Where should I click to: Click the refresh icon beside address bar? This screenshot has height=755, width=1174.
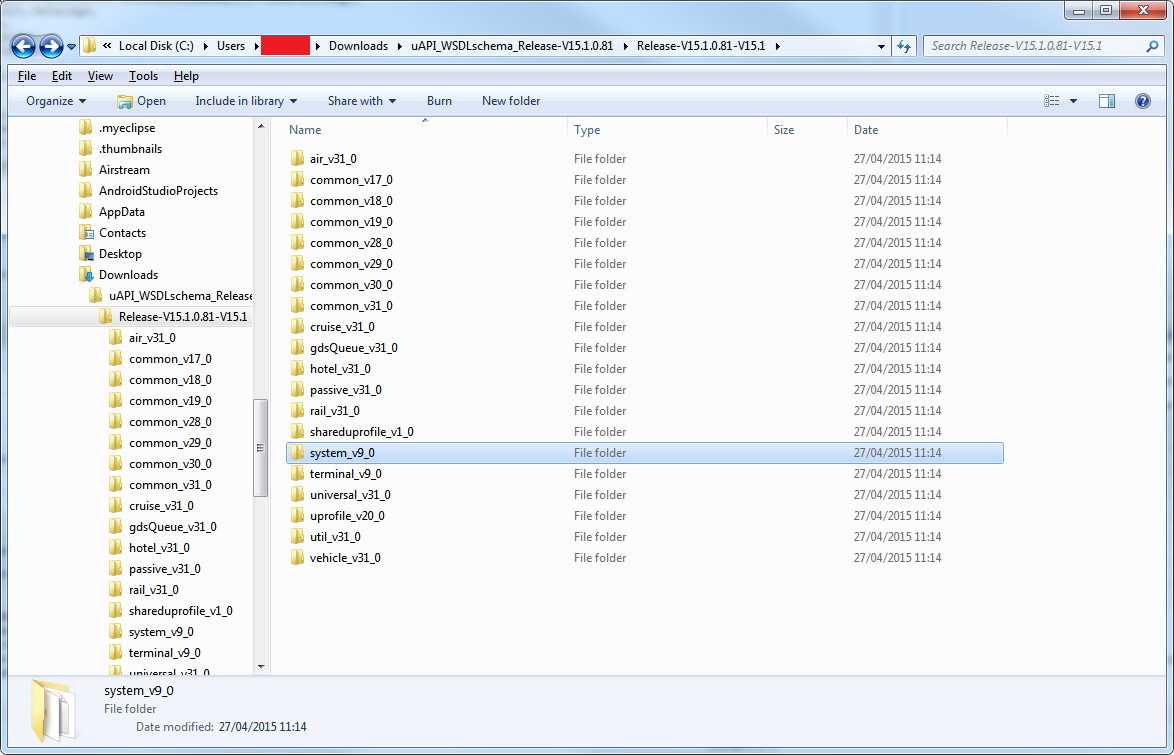pyautogui.click(x=904, y=46)
